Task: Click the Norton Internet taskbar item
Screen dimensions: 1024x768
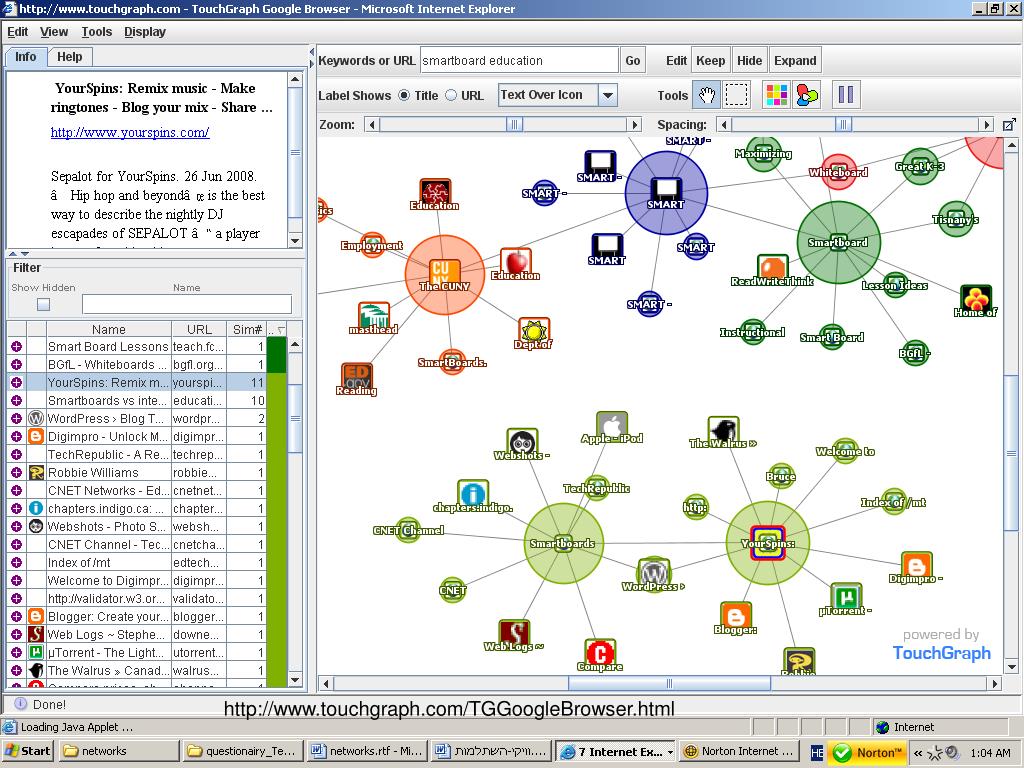Action: (739, 751)
